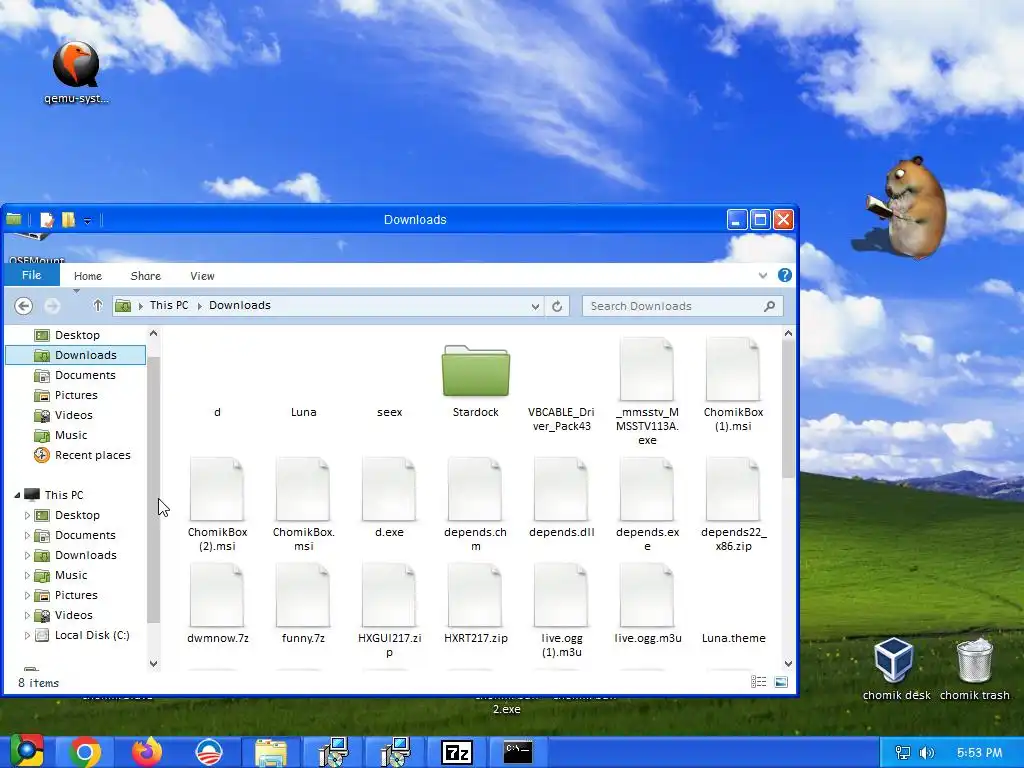This screenshot has width=1024, height=768.
Task: Select Downloads in the favorites list
Action: tap(76, 355)
